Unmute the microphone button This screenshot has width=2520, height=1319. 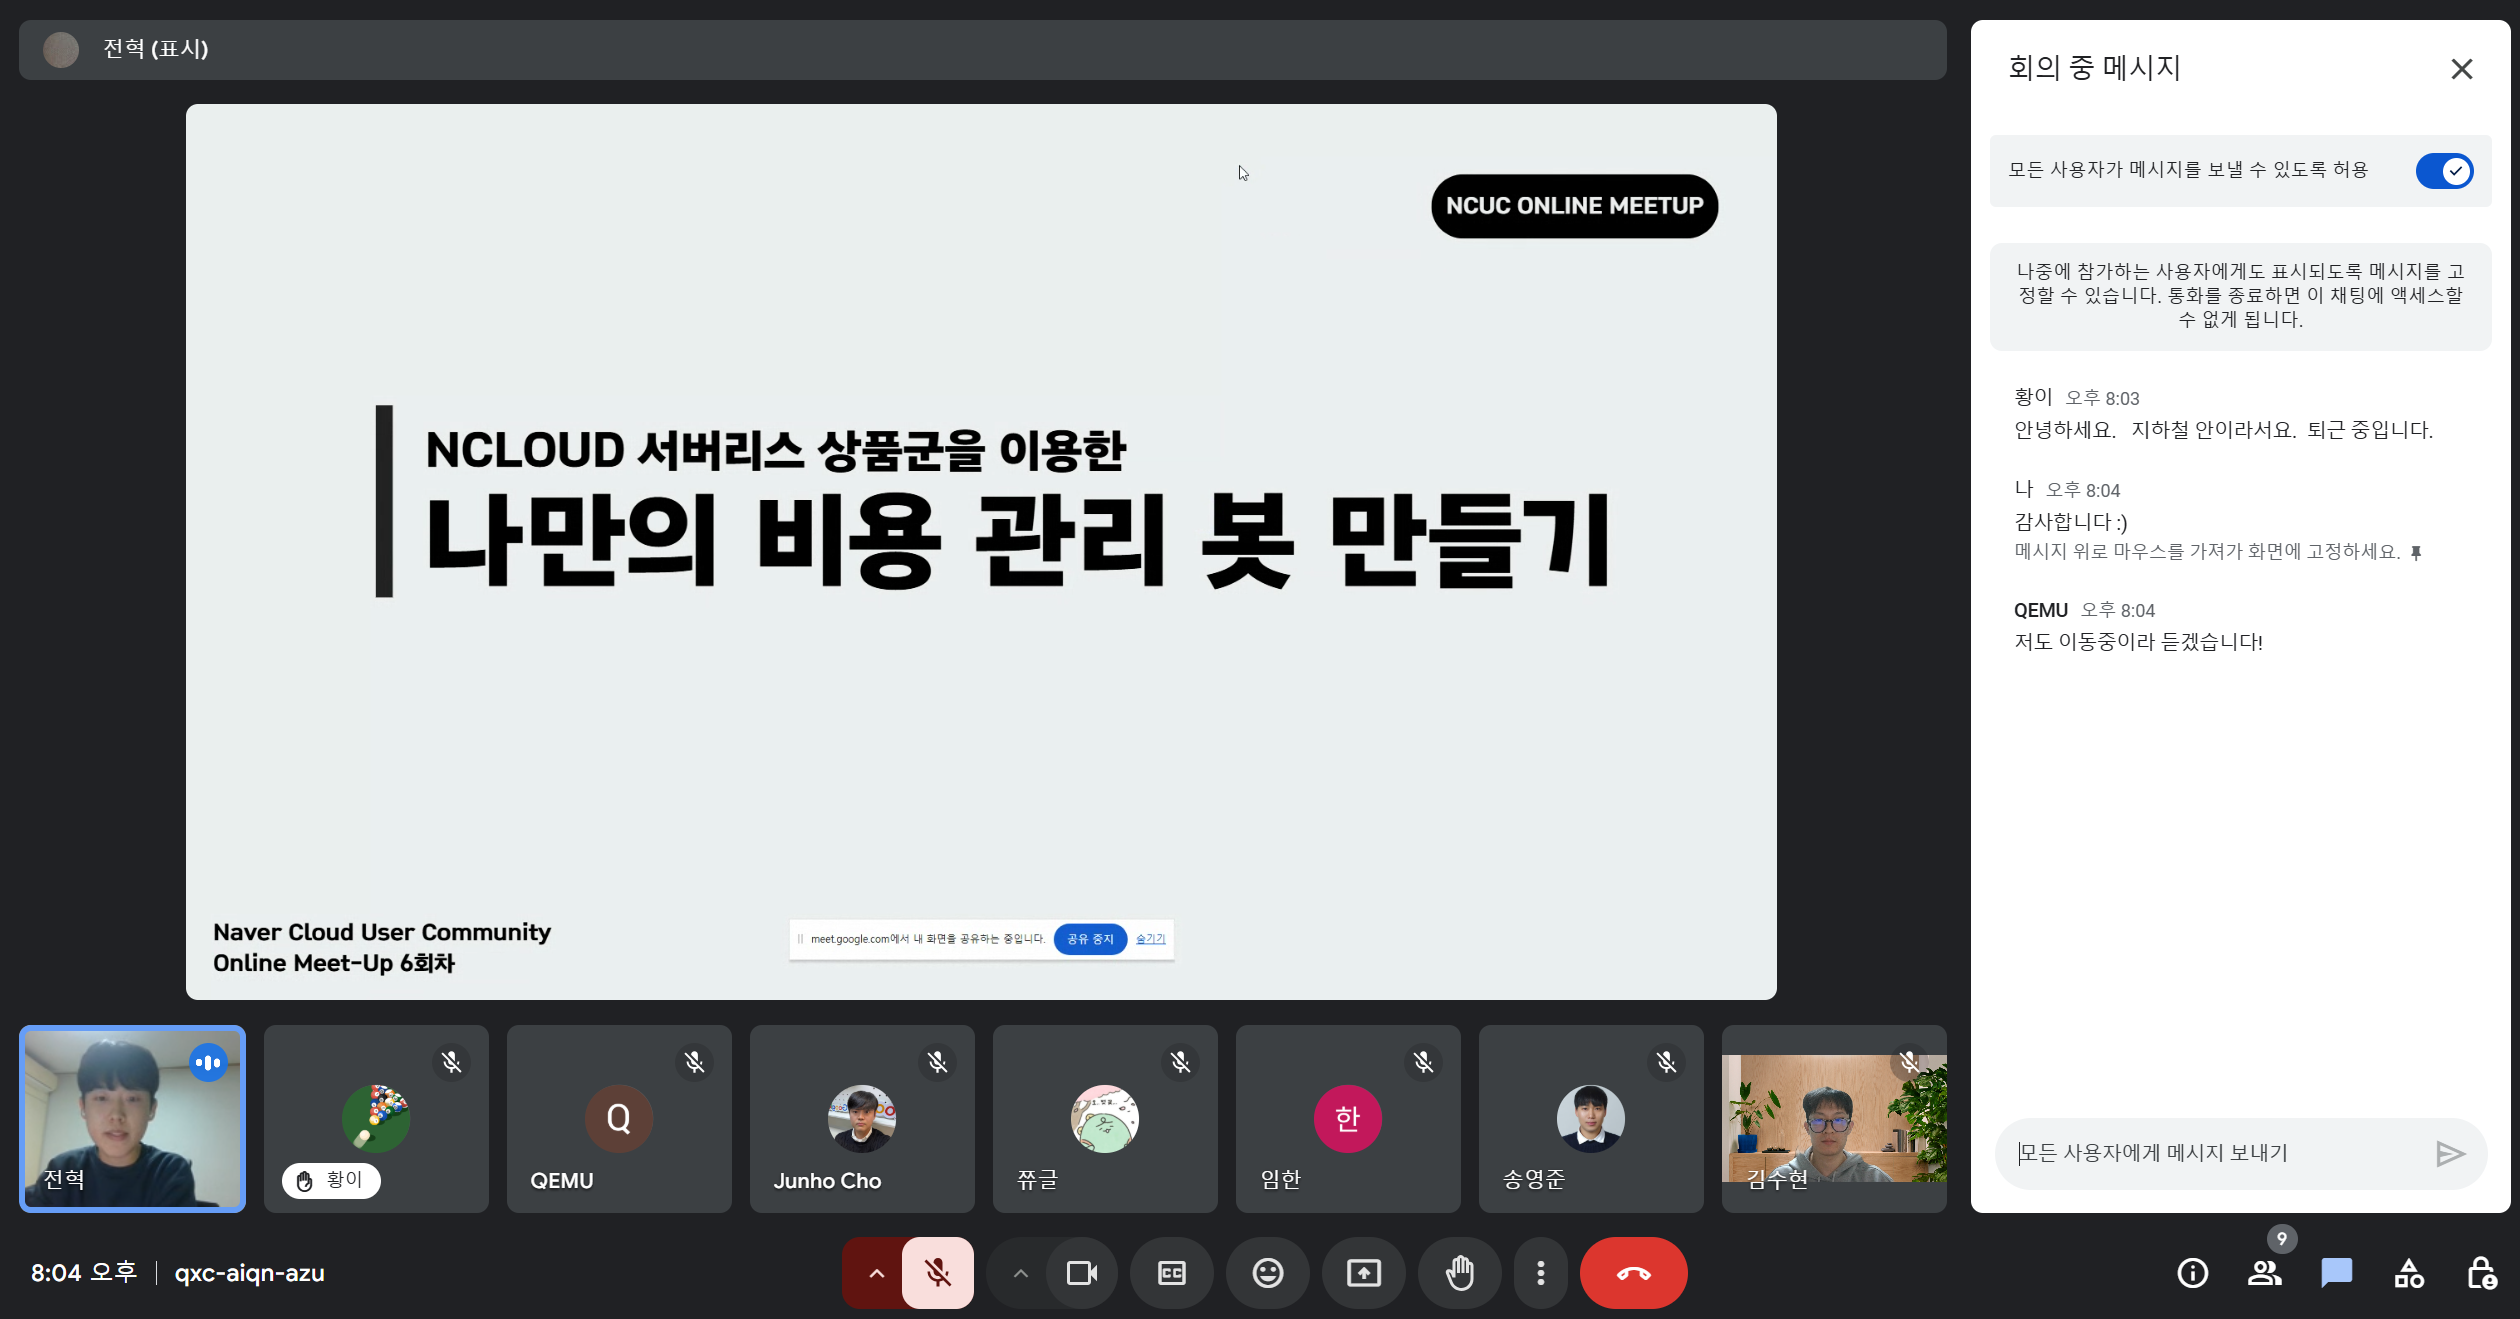[937, 1273]
